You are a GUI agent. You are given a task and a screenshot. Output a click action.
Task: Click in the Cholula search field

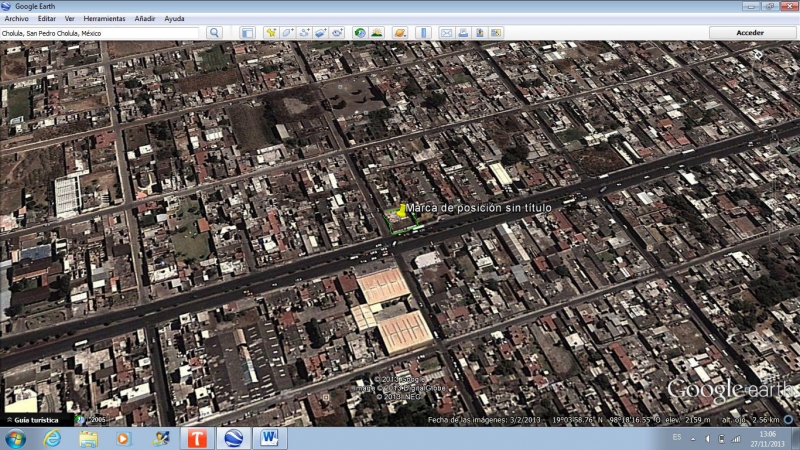coord(100,33)
